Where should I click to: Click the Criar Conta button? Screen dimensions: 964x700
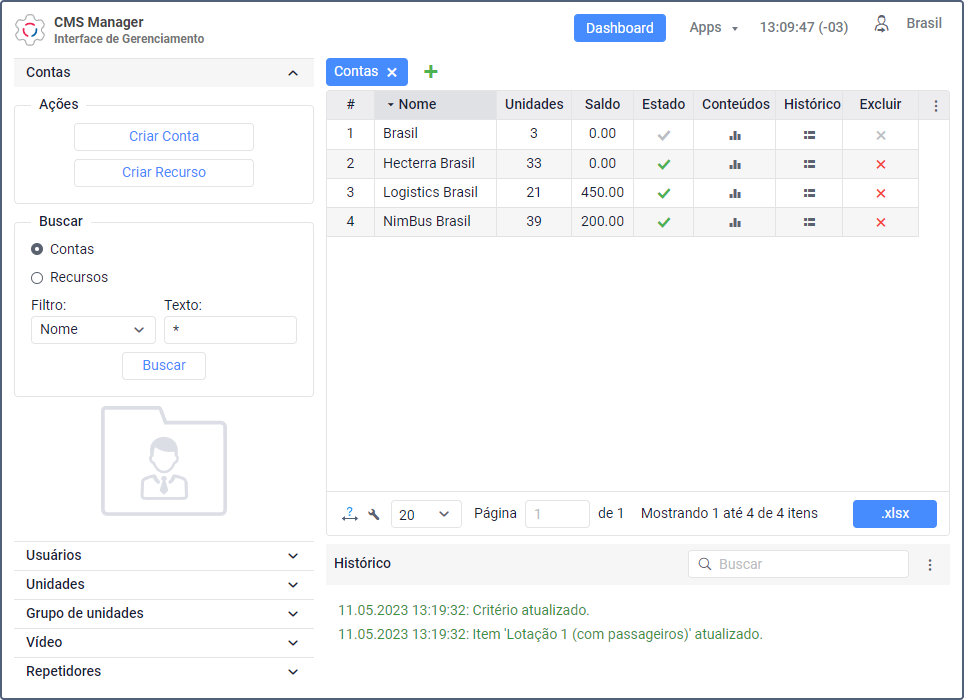(x=164, y=137)
